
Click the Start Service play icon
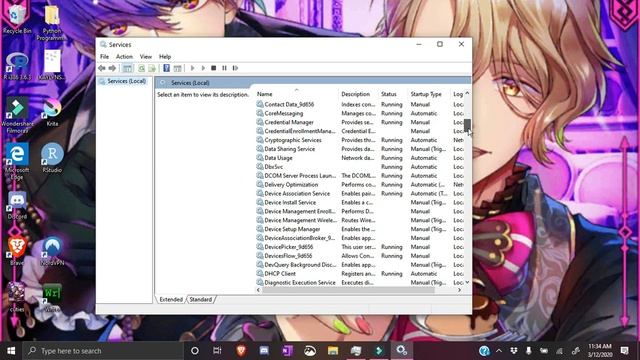pos(193,68)
